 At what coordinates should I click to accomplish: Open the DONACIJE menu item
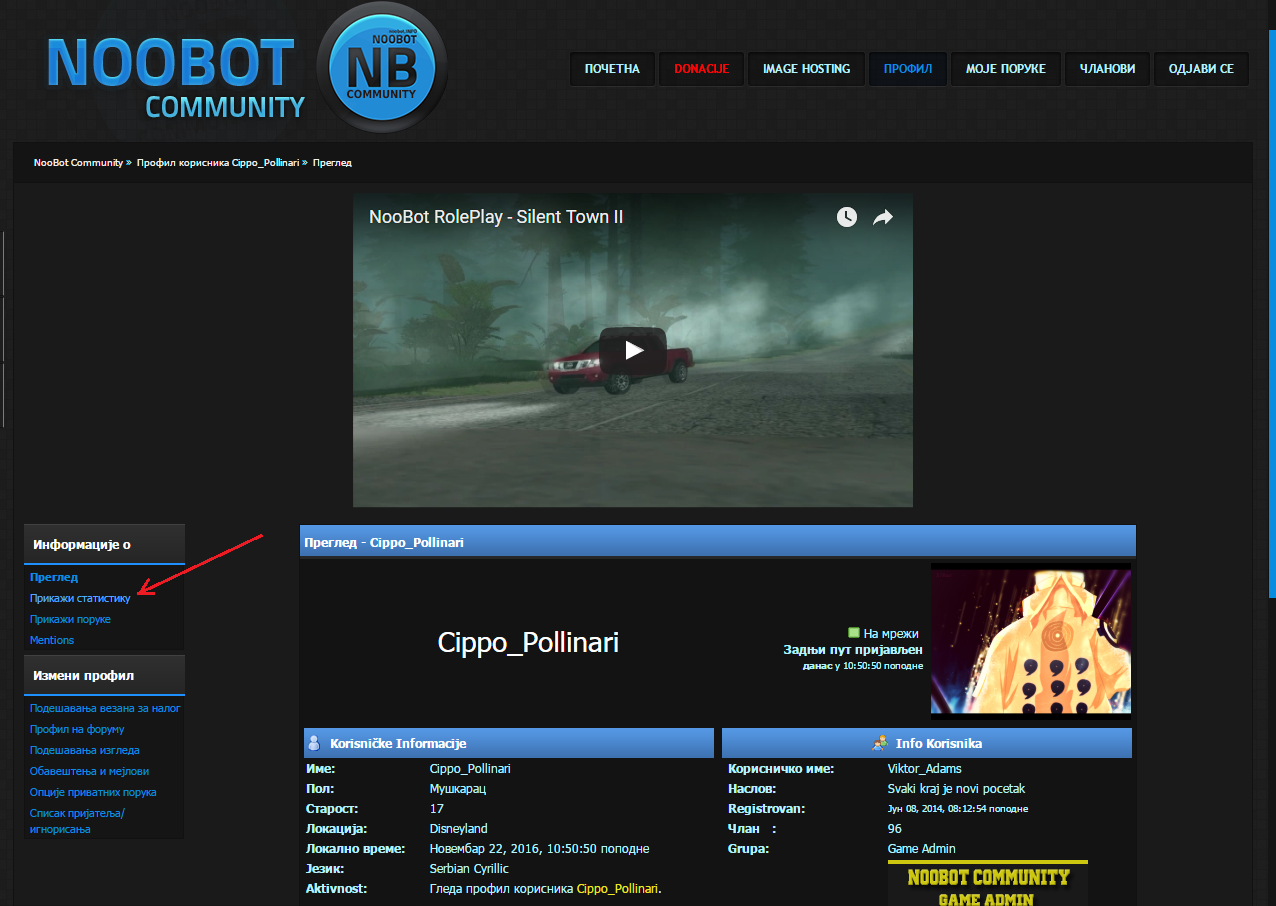point(701,69)
